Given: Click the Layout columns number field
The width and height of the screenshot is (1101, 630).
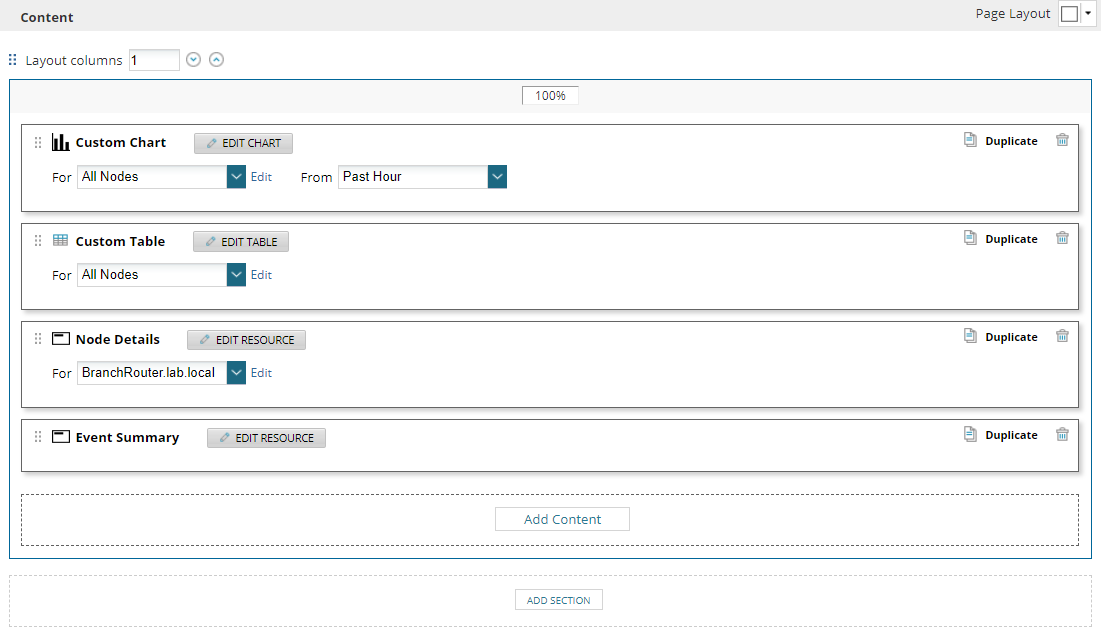Looking at the screenshot, I should point(154,60).
